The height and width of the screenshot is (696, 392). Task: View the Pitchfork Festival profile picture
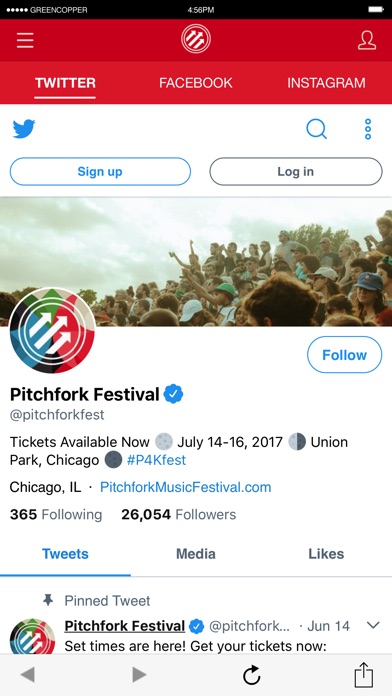(52, 331)
